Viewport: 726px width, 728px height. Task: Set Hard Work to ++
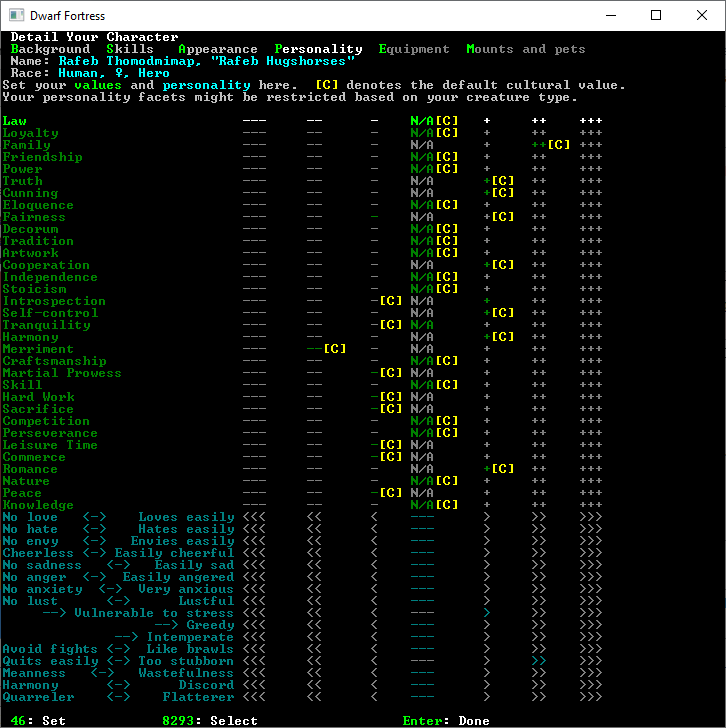pyautogui.click(x=539, y=397)
